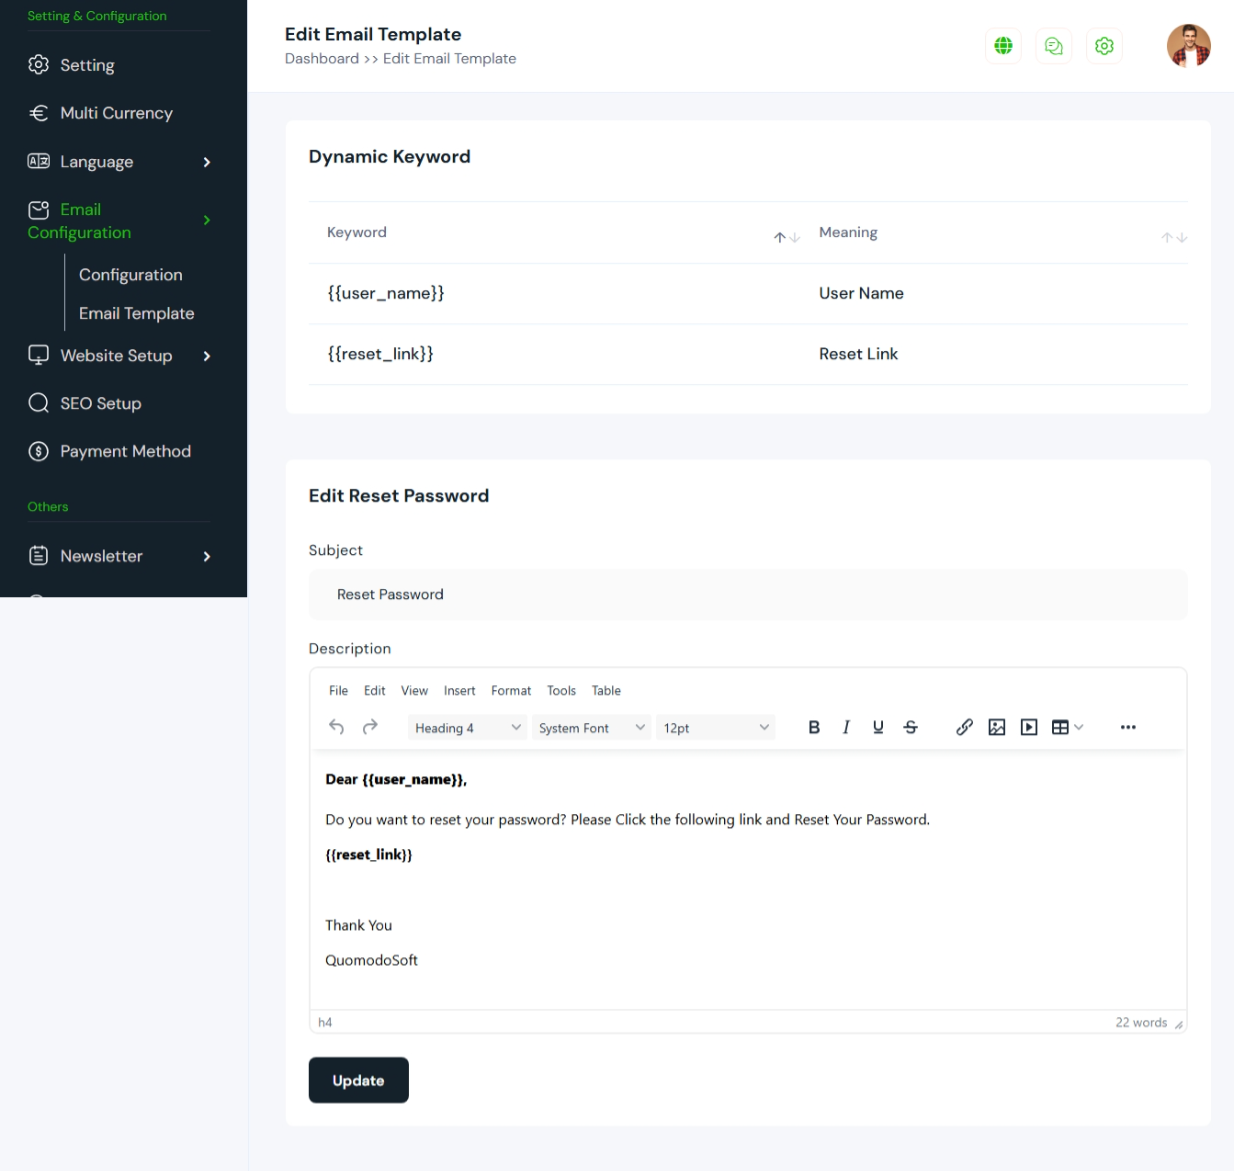Click the editor resize handle in corner
Viewport: 1234px width, 1171px height.
coord(1179,1024)
